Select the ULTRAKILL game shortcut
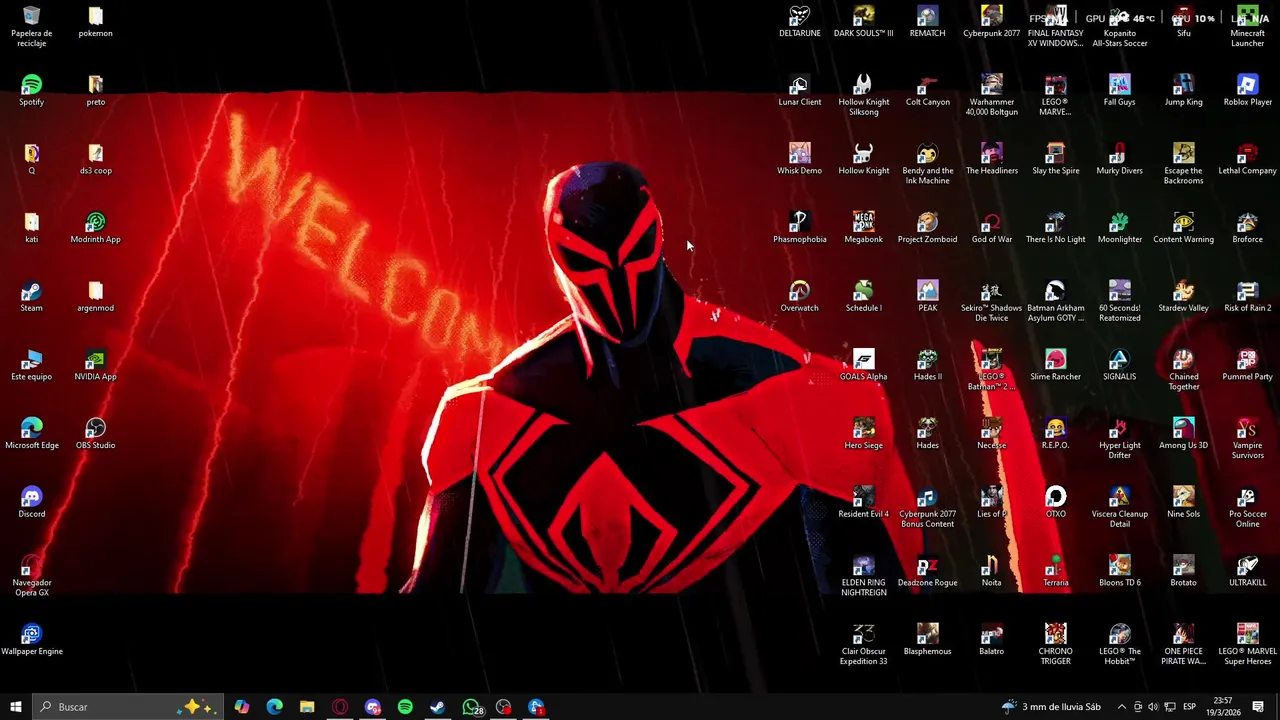Viewport: 1280px width, 720px height. pos(1247,571)
